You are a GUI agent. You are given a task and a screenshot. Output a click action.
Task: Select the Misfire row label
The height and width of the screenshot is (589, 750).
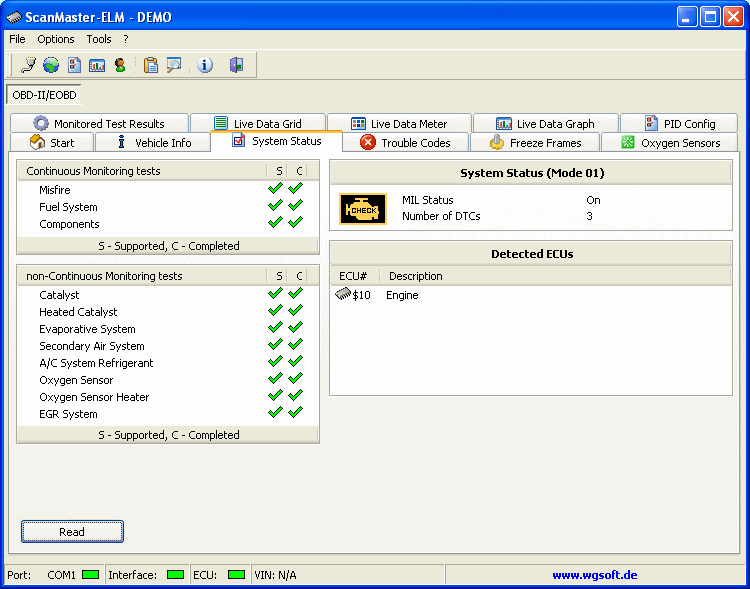[x=55, y=190]
